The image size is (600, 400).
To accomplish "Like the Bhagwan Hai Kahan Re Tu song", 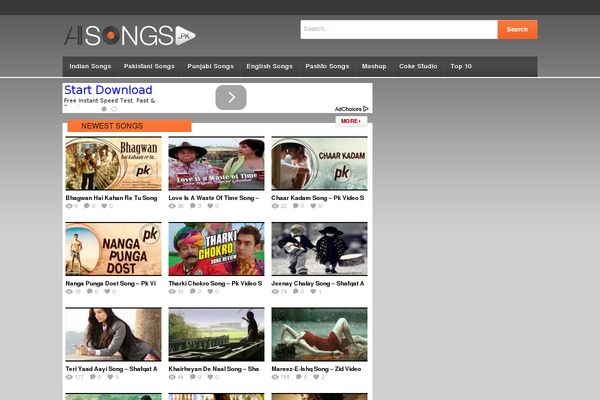I will [x=104, y=206].
